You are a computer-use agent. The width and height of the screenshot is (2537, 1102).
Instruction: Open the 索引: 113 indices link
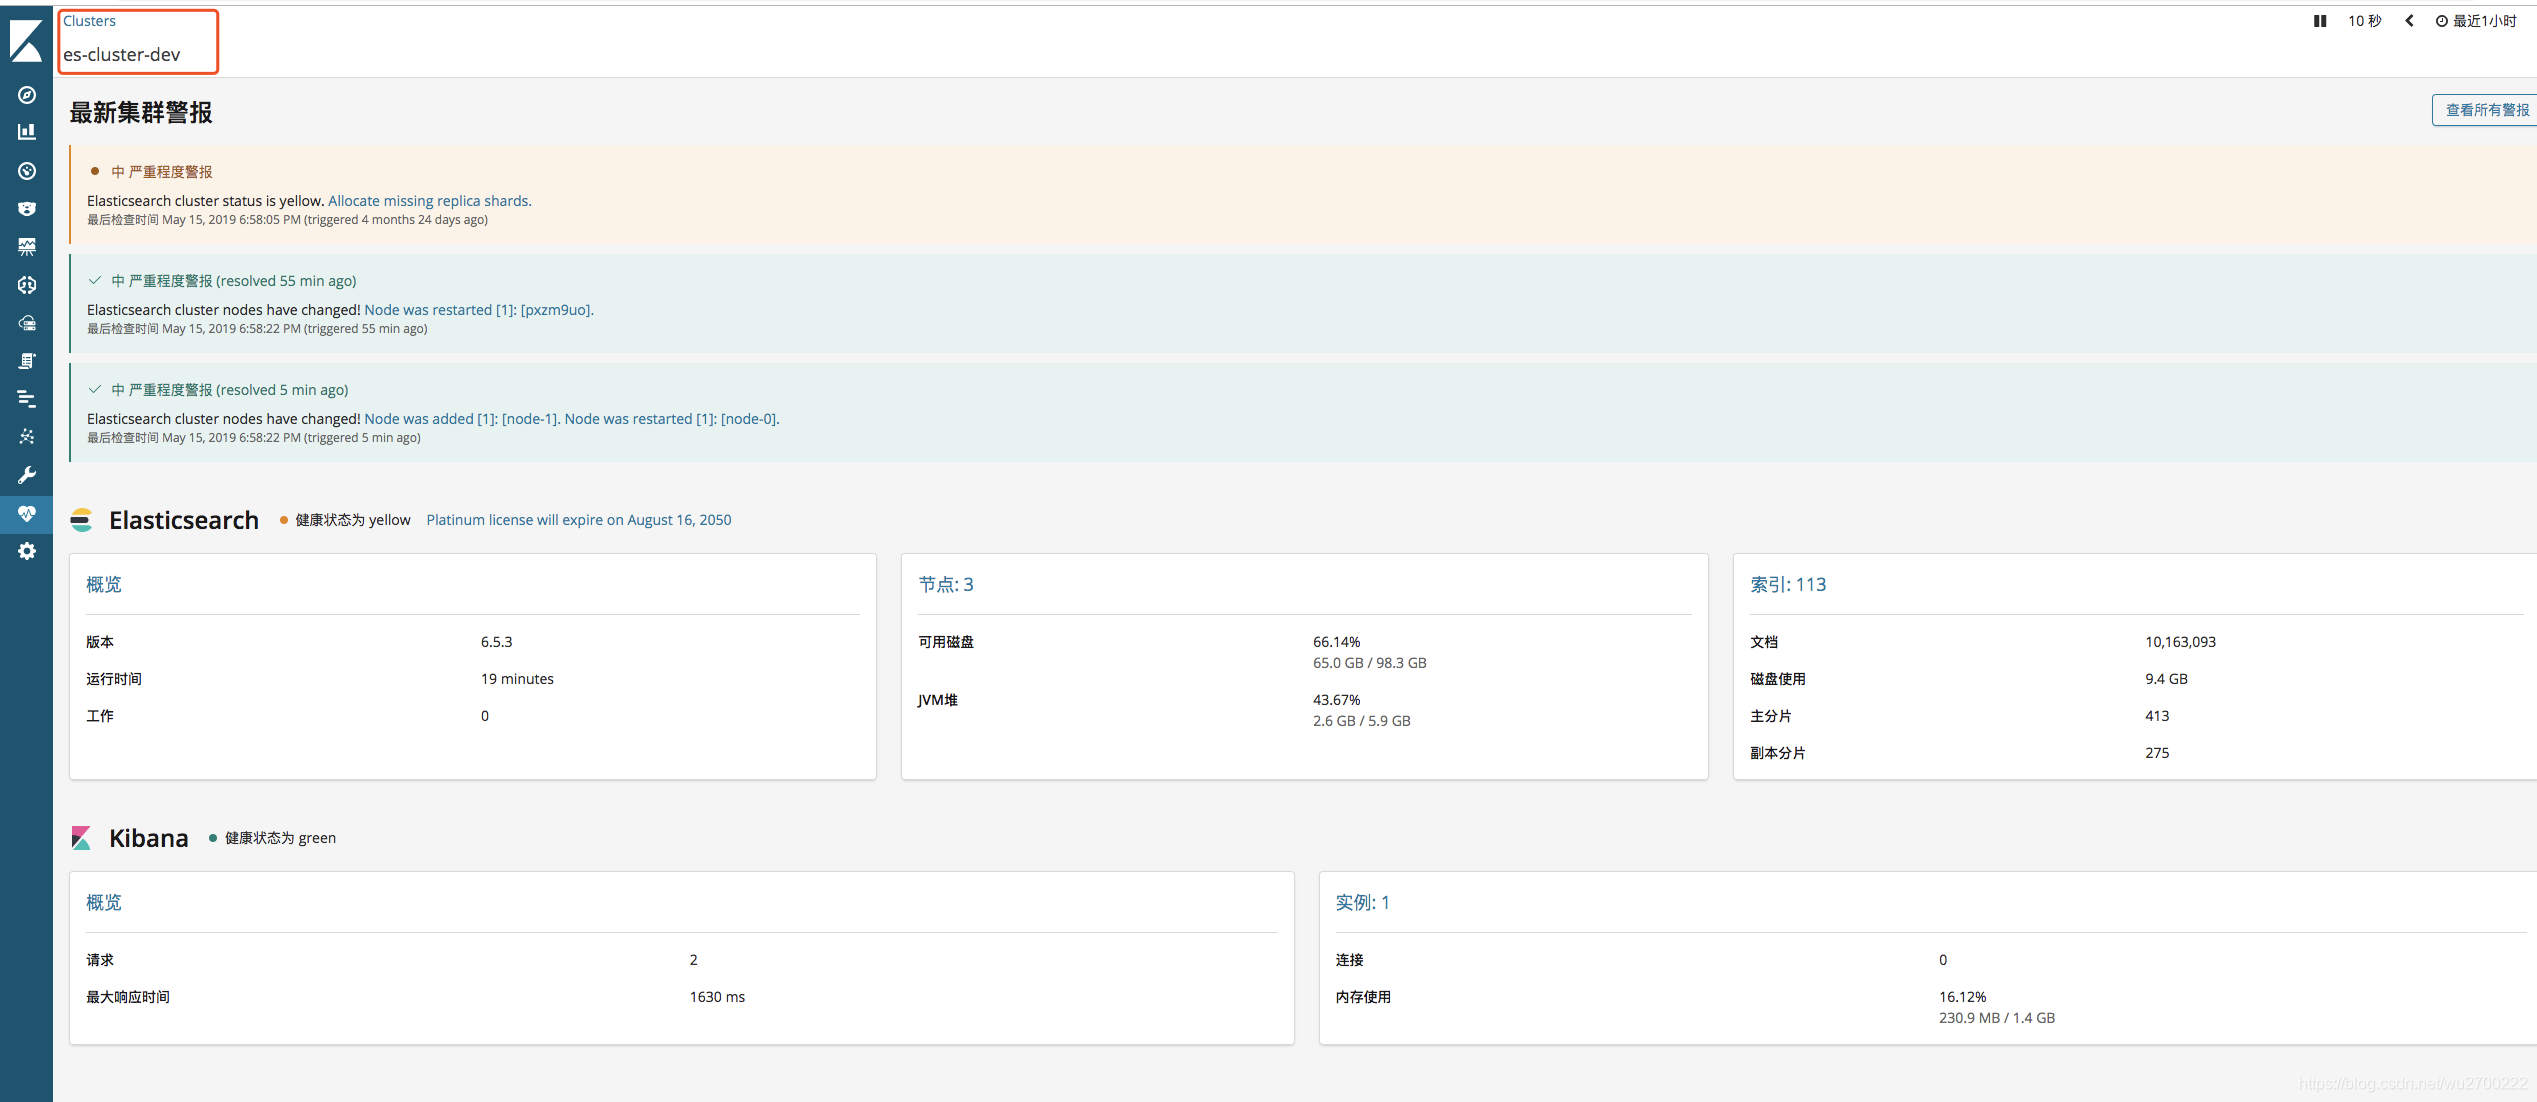(1788, 585)
